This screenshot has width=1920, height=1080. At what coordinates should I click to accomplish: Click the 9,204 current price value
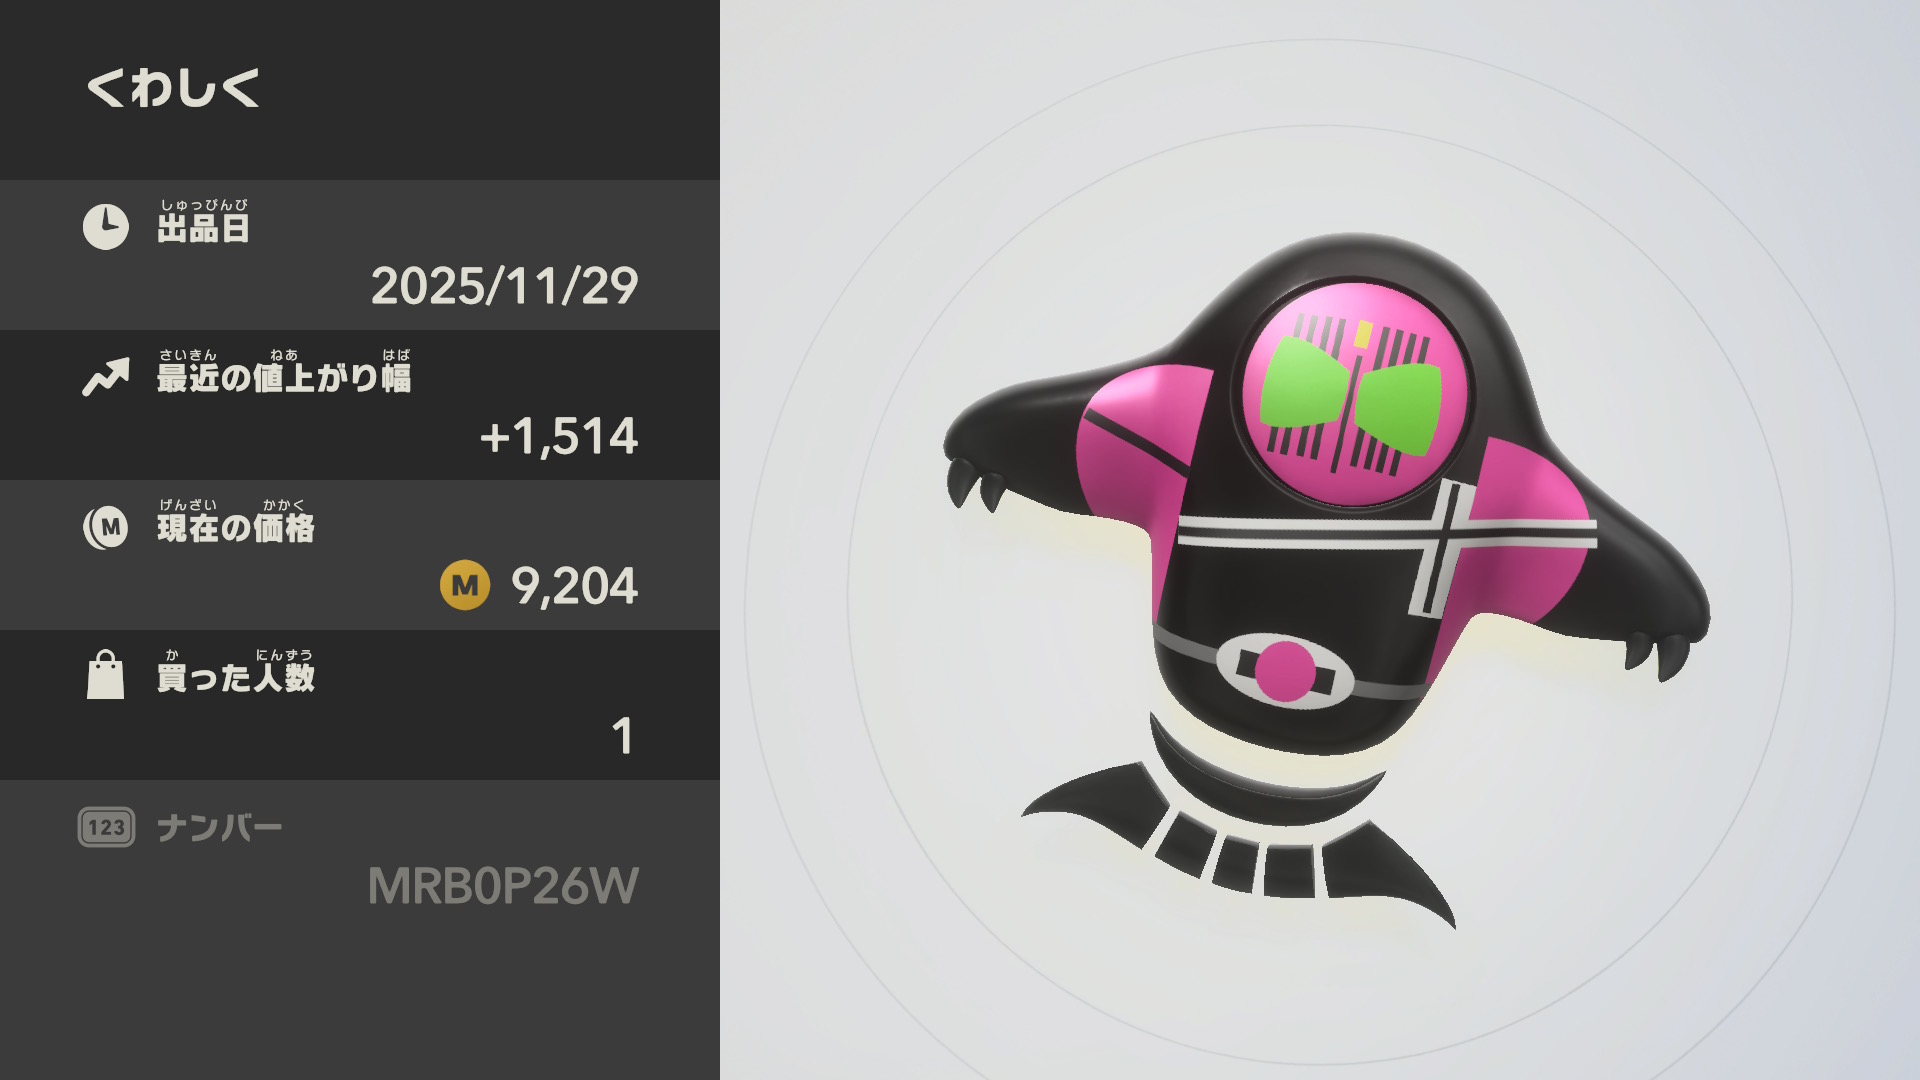pyautogui.click(x=574, y=587)
